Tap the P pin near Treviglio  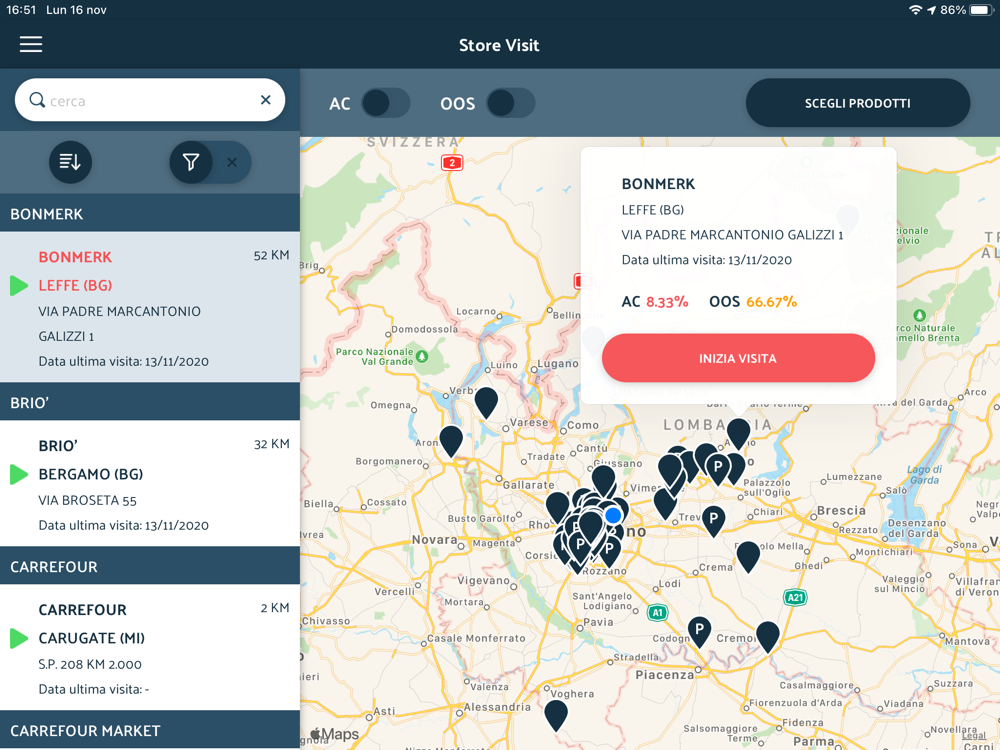pyautogui.click(x=714, y=520)
